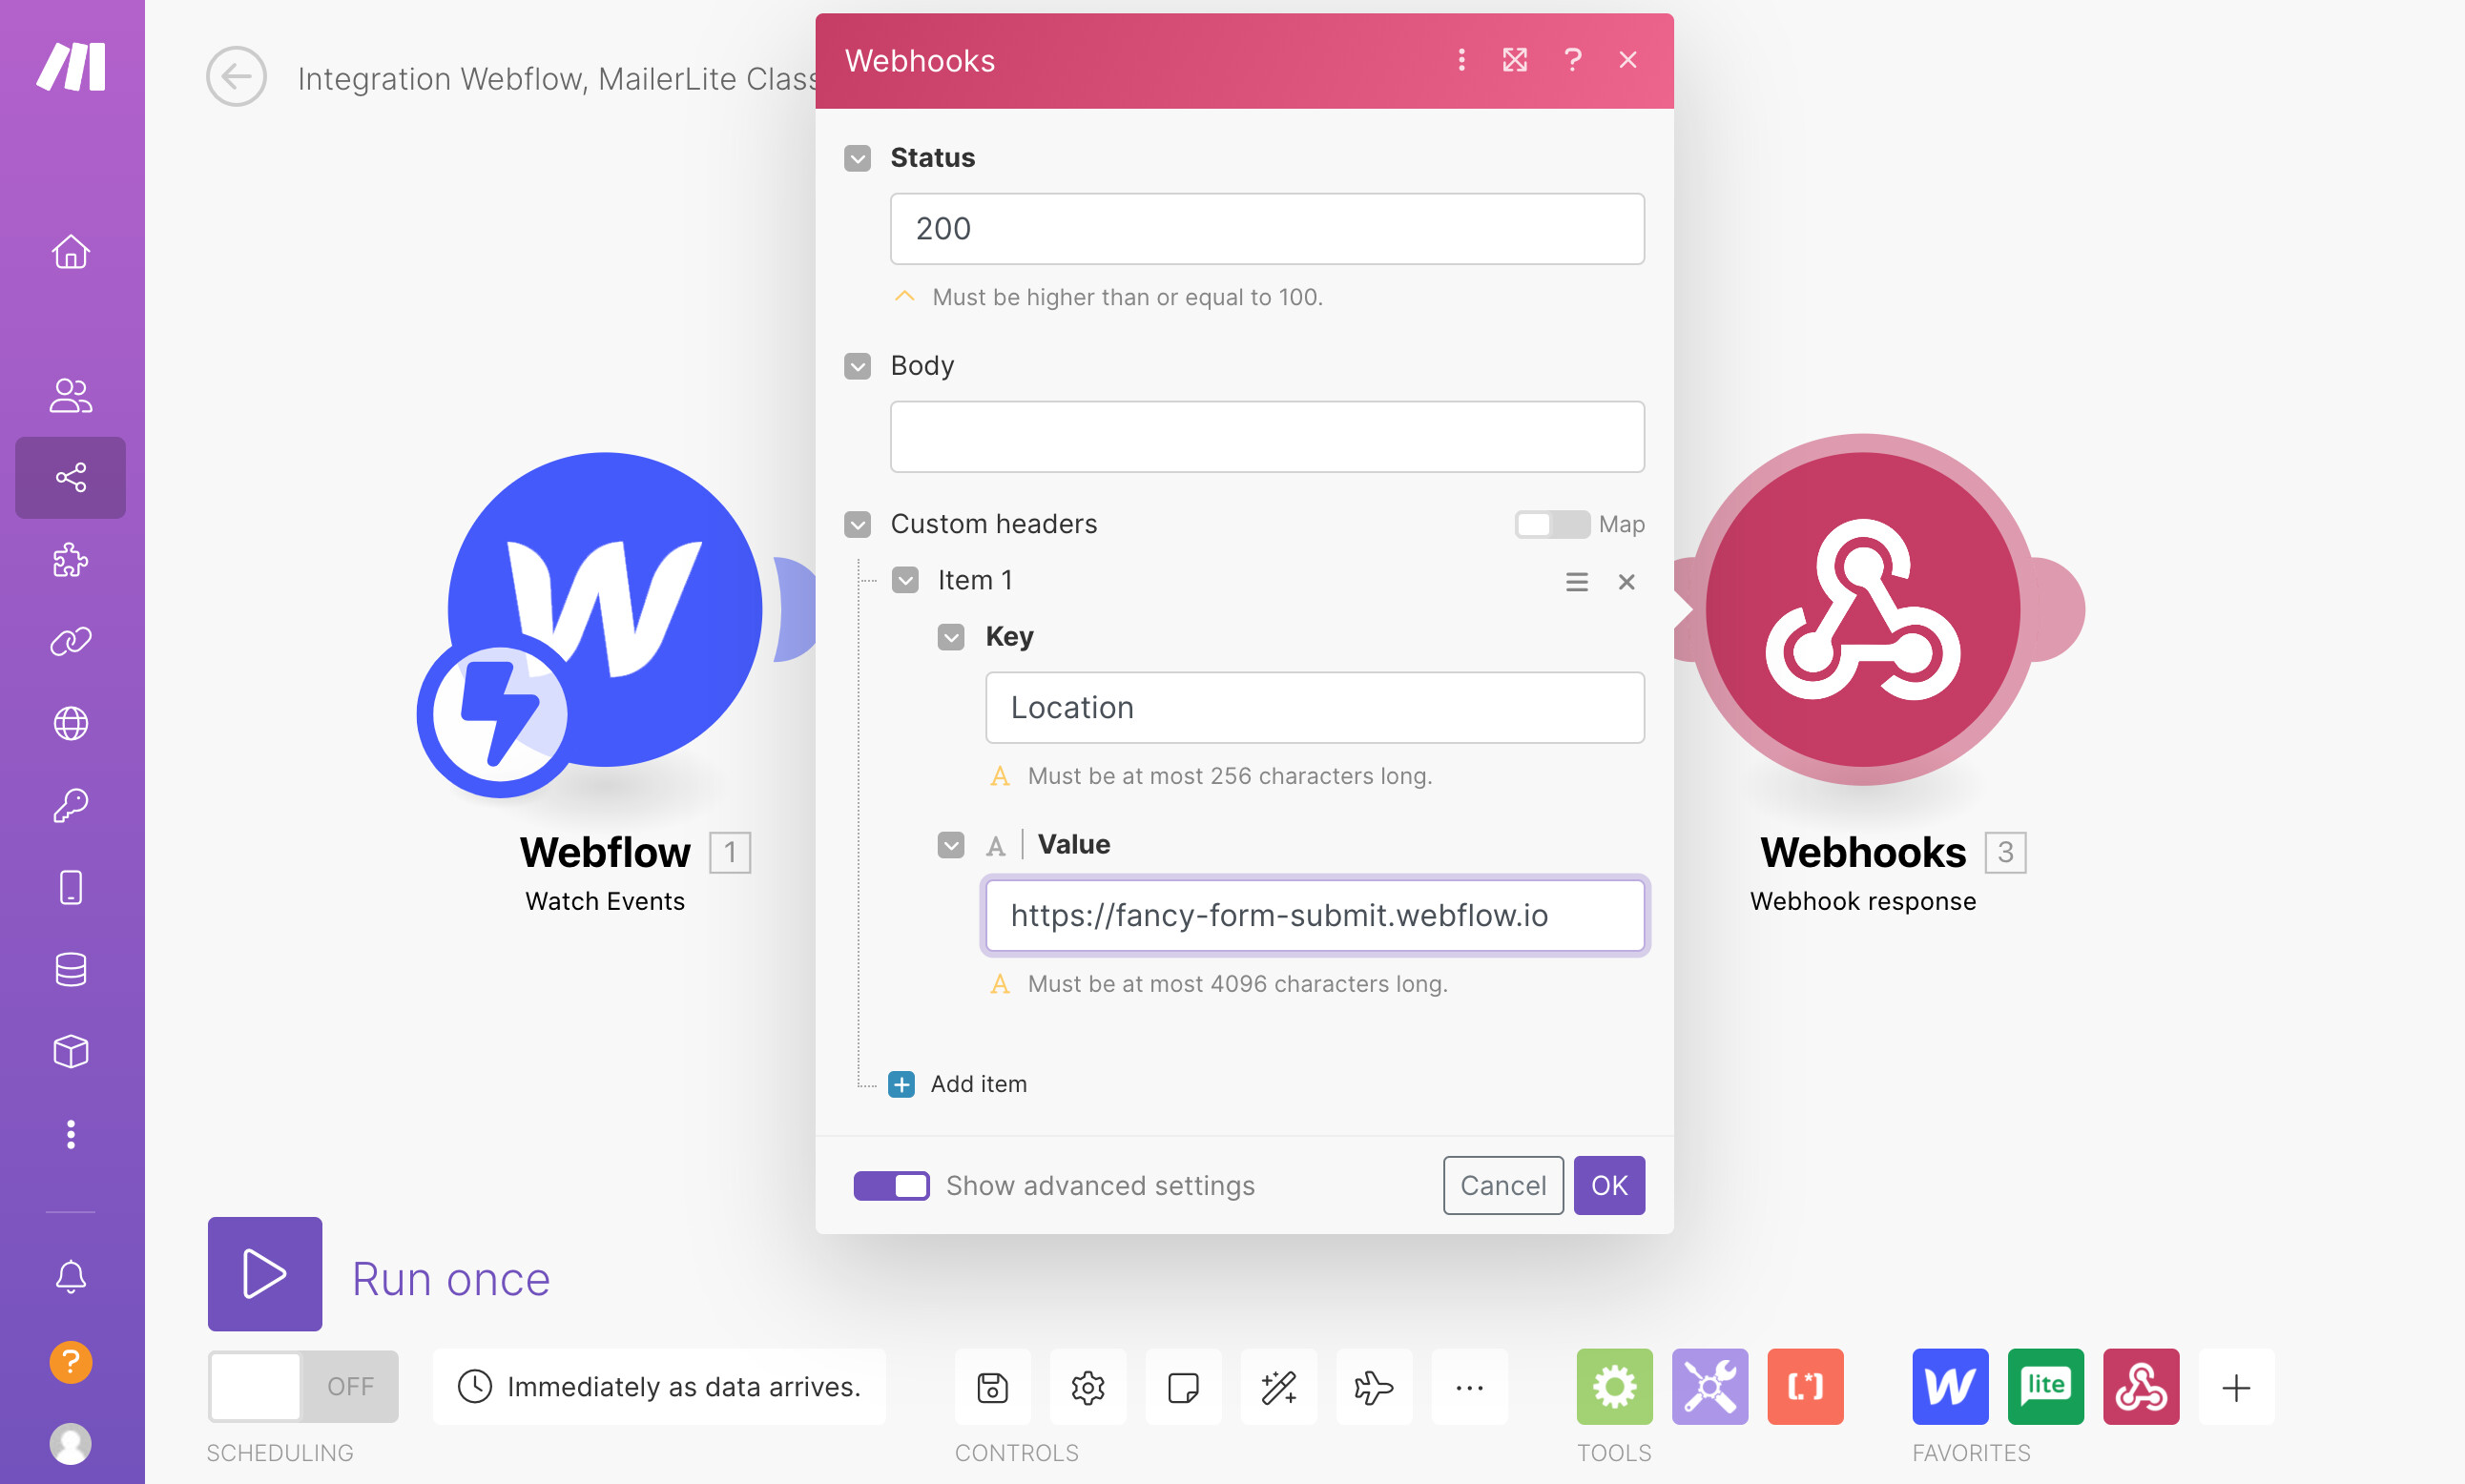Viewport: 2465px width, 1484px height.
Task: Collapse the Status field chevron
Action: 857,158
